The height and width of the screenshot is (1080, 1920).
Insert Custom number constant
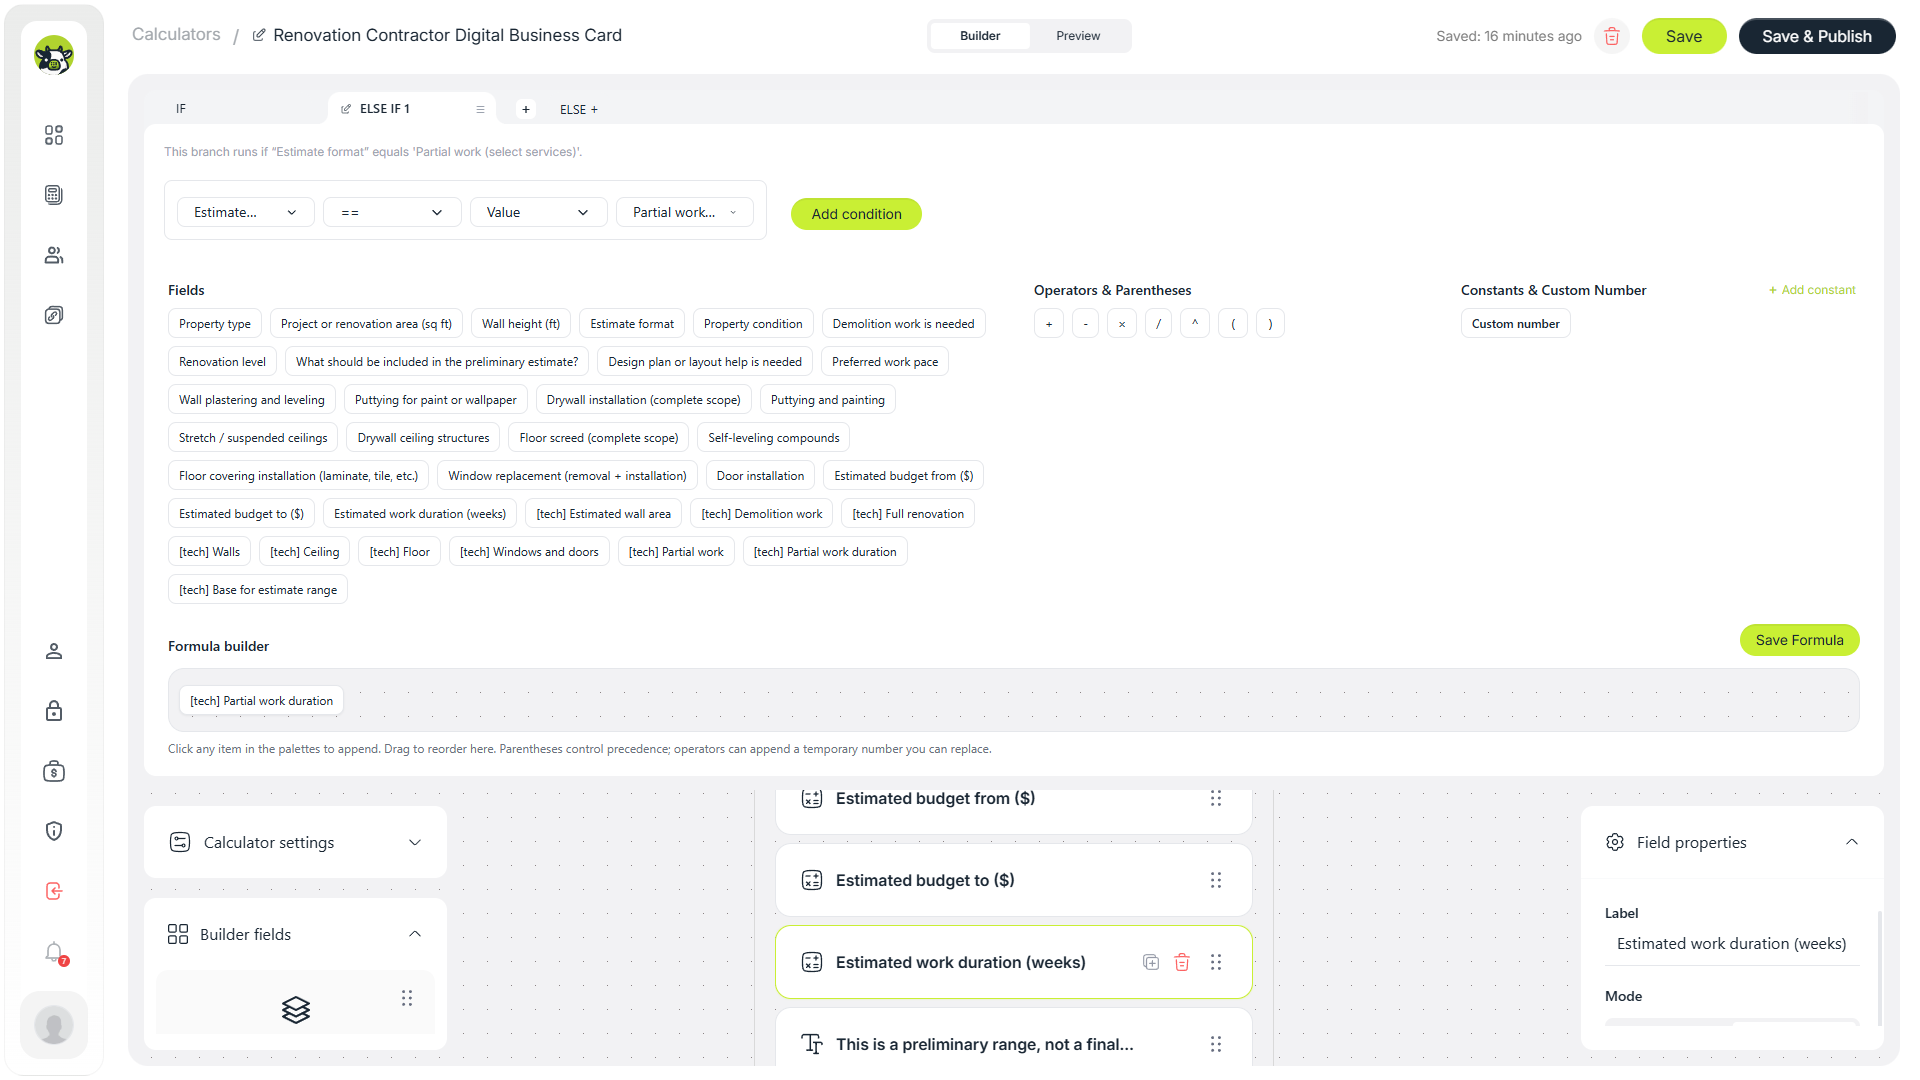pos(1515,324)
